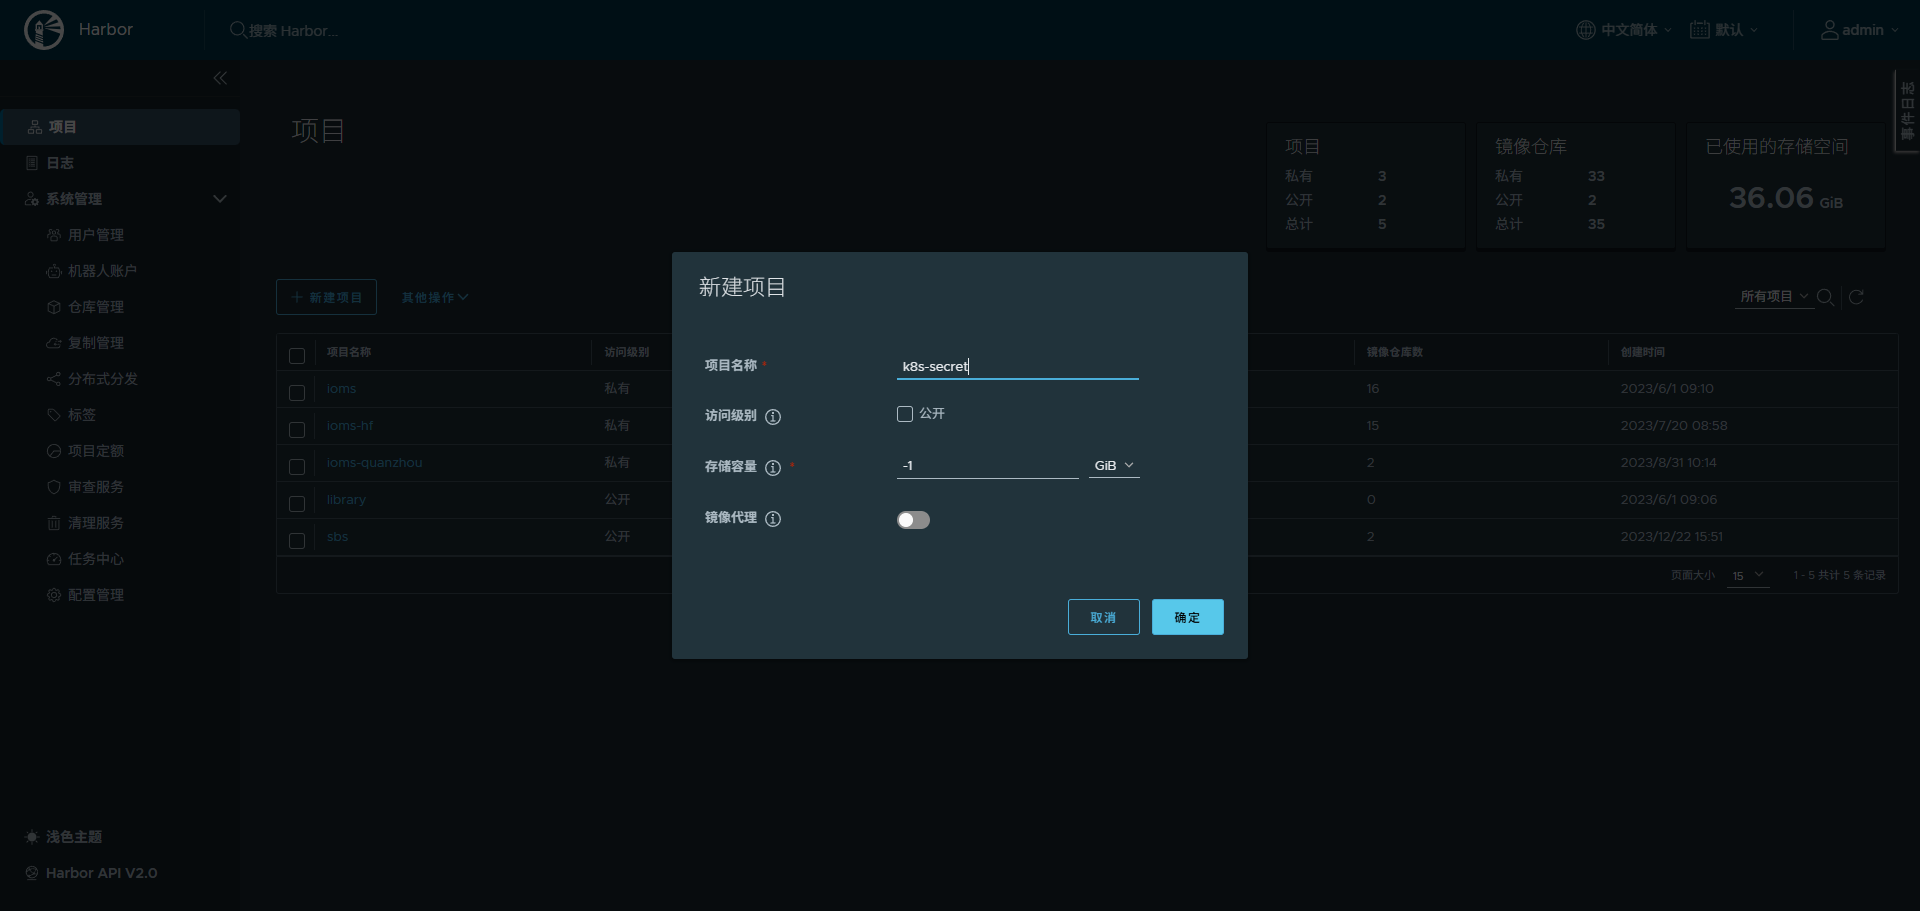Click the Harbor logo icon

(44, 30)
